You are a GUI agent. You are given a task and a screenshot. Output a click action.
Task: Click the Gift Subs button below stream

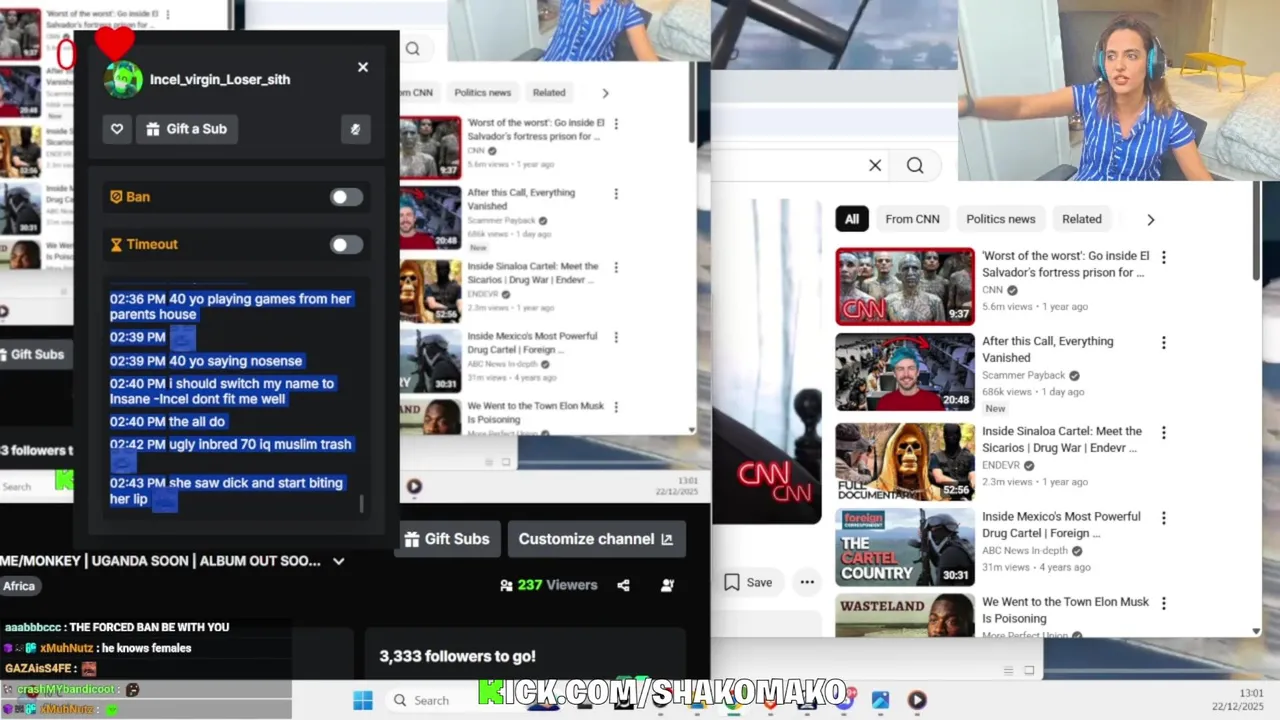(x=447, y=539)
